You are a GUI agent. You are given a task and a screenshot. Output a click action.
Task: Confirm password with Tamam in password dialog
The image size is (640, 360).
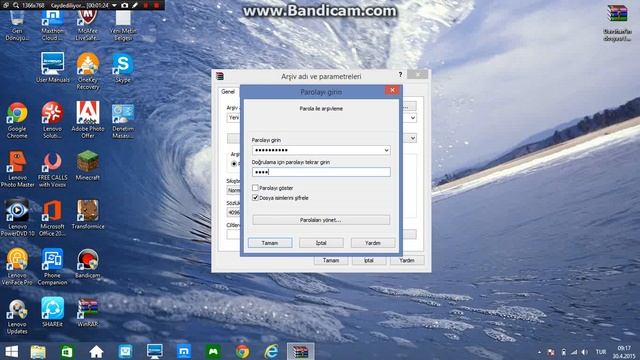click(270, 243)
